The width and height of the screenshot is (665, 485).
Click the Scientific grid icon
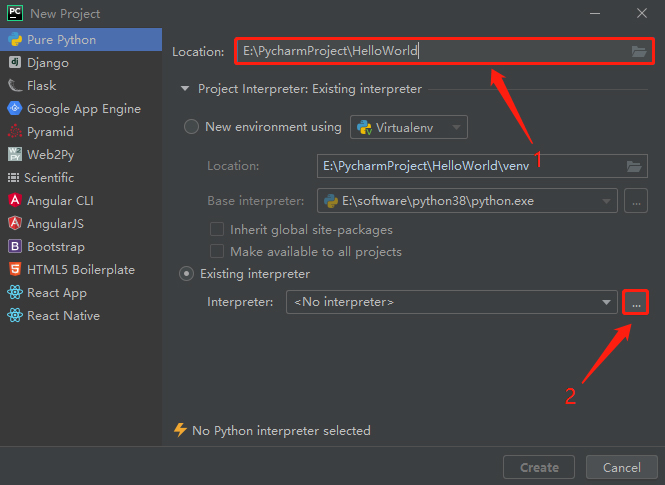(14, 177)
